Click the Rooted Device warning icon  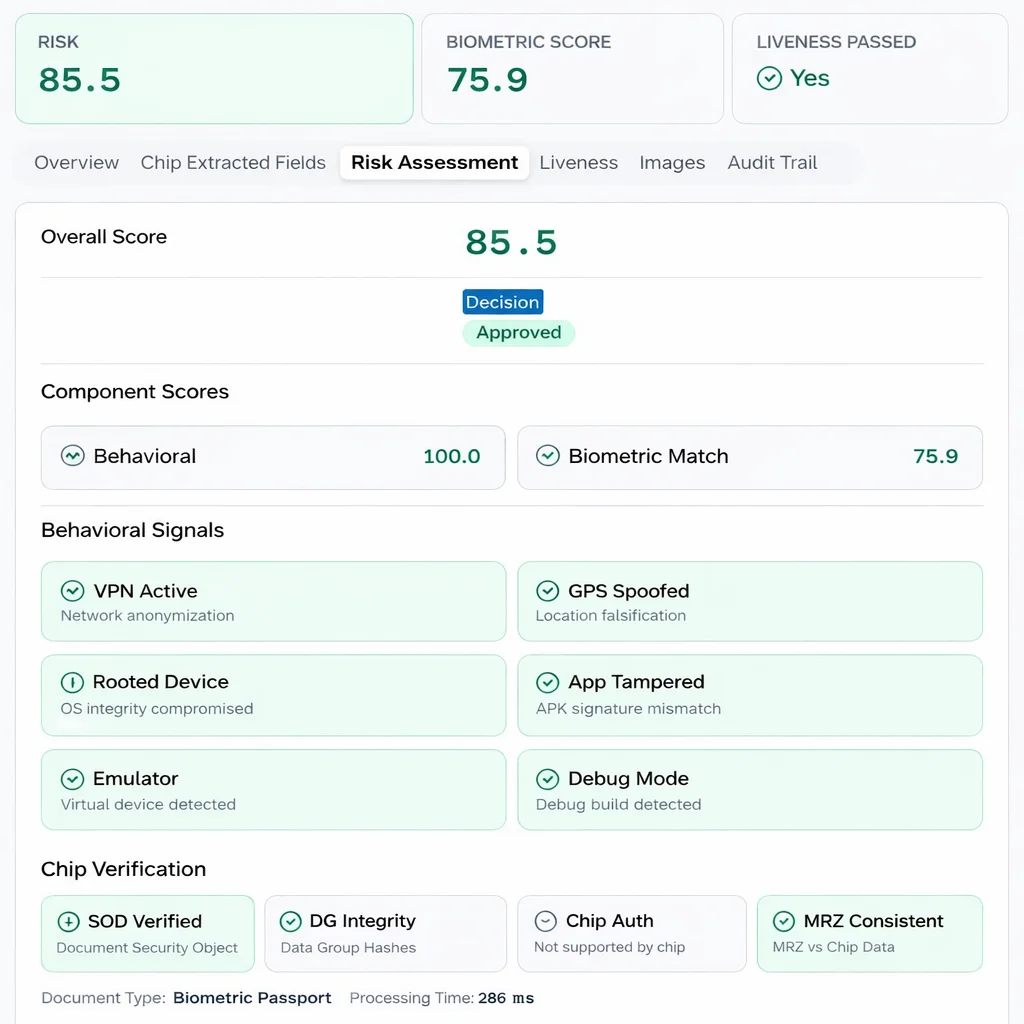point(72,684)
